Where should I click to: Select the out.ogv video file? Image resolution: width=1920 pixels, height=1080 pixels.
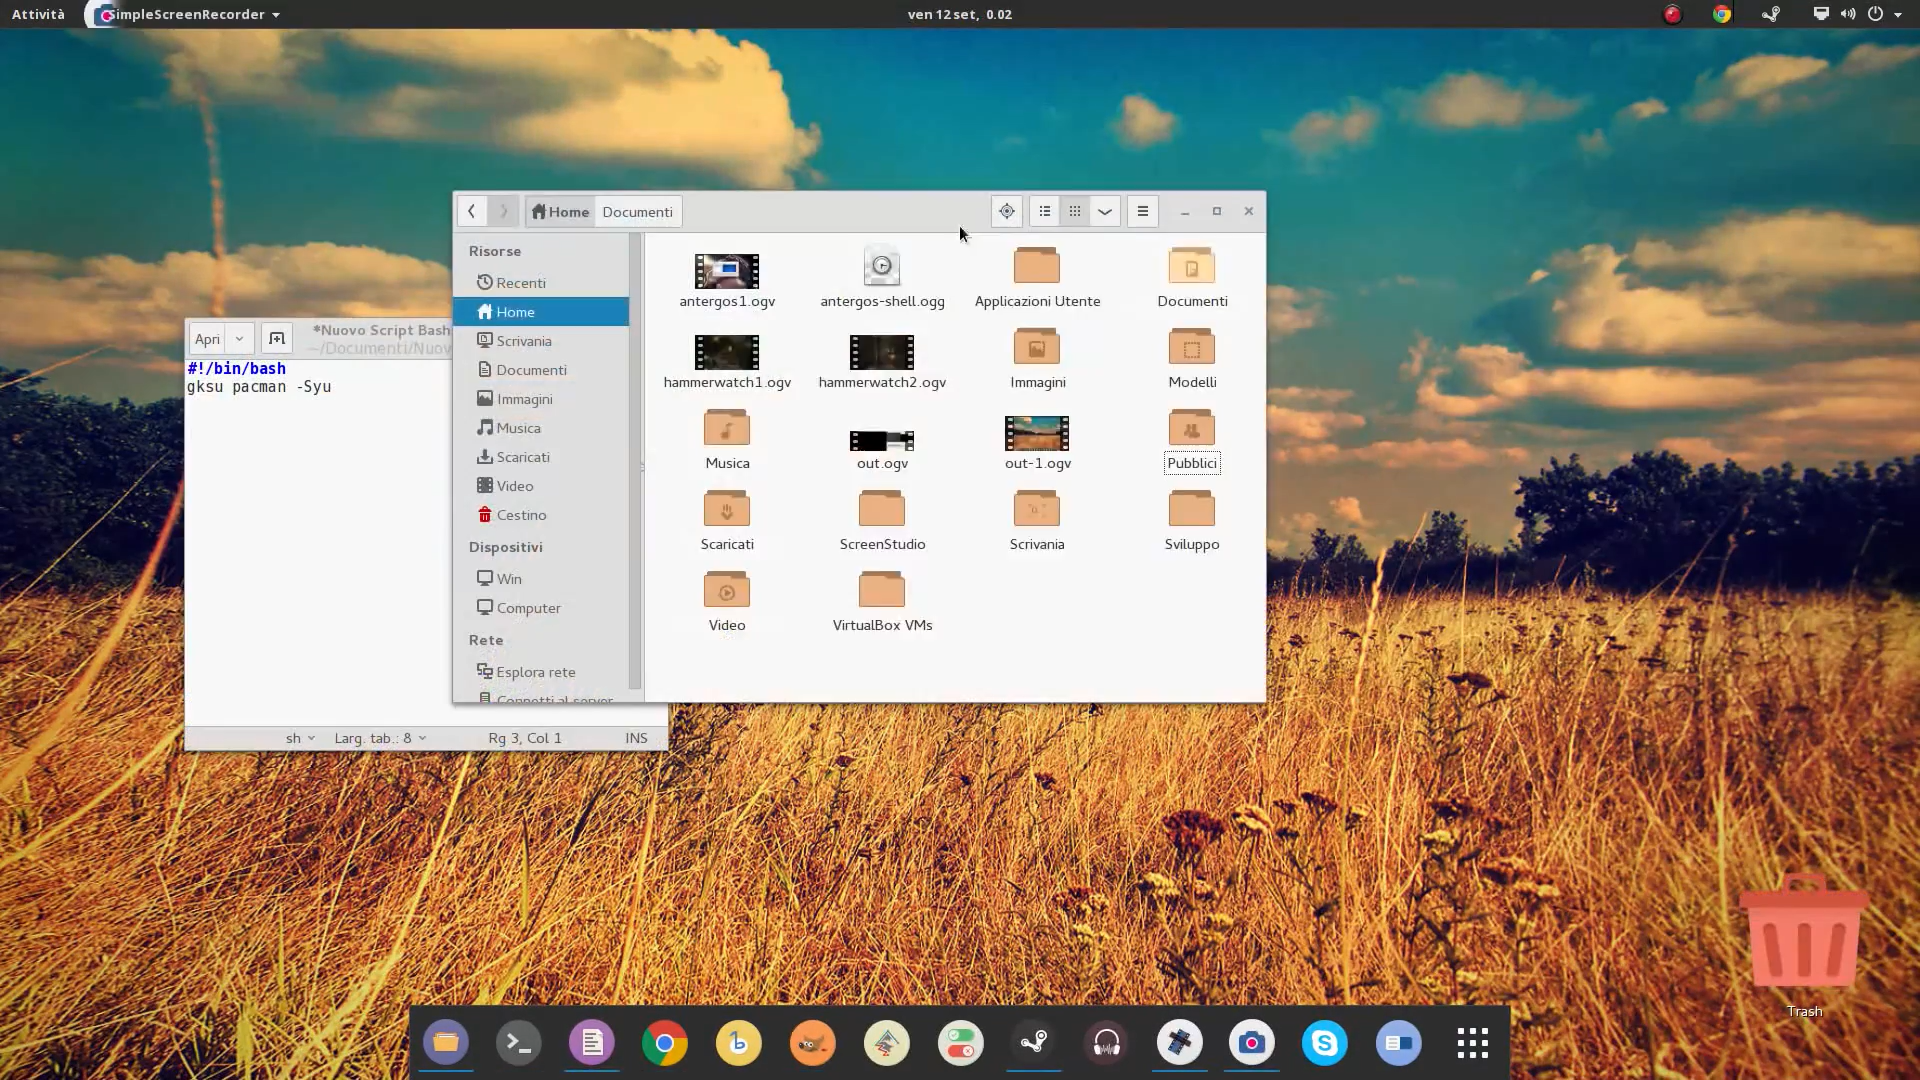882,450
